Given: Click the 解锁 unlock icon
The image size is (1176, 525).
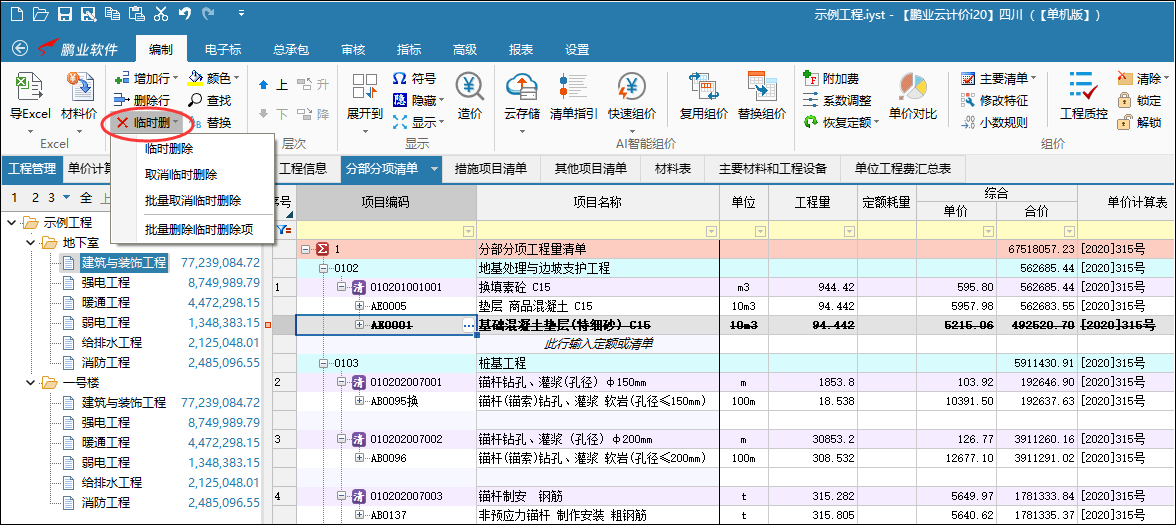Looking at the screenshot, I should coord(1125,122).
